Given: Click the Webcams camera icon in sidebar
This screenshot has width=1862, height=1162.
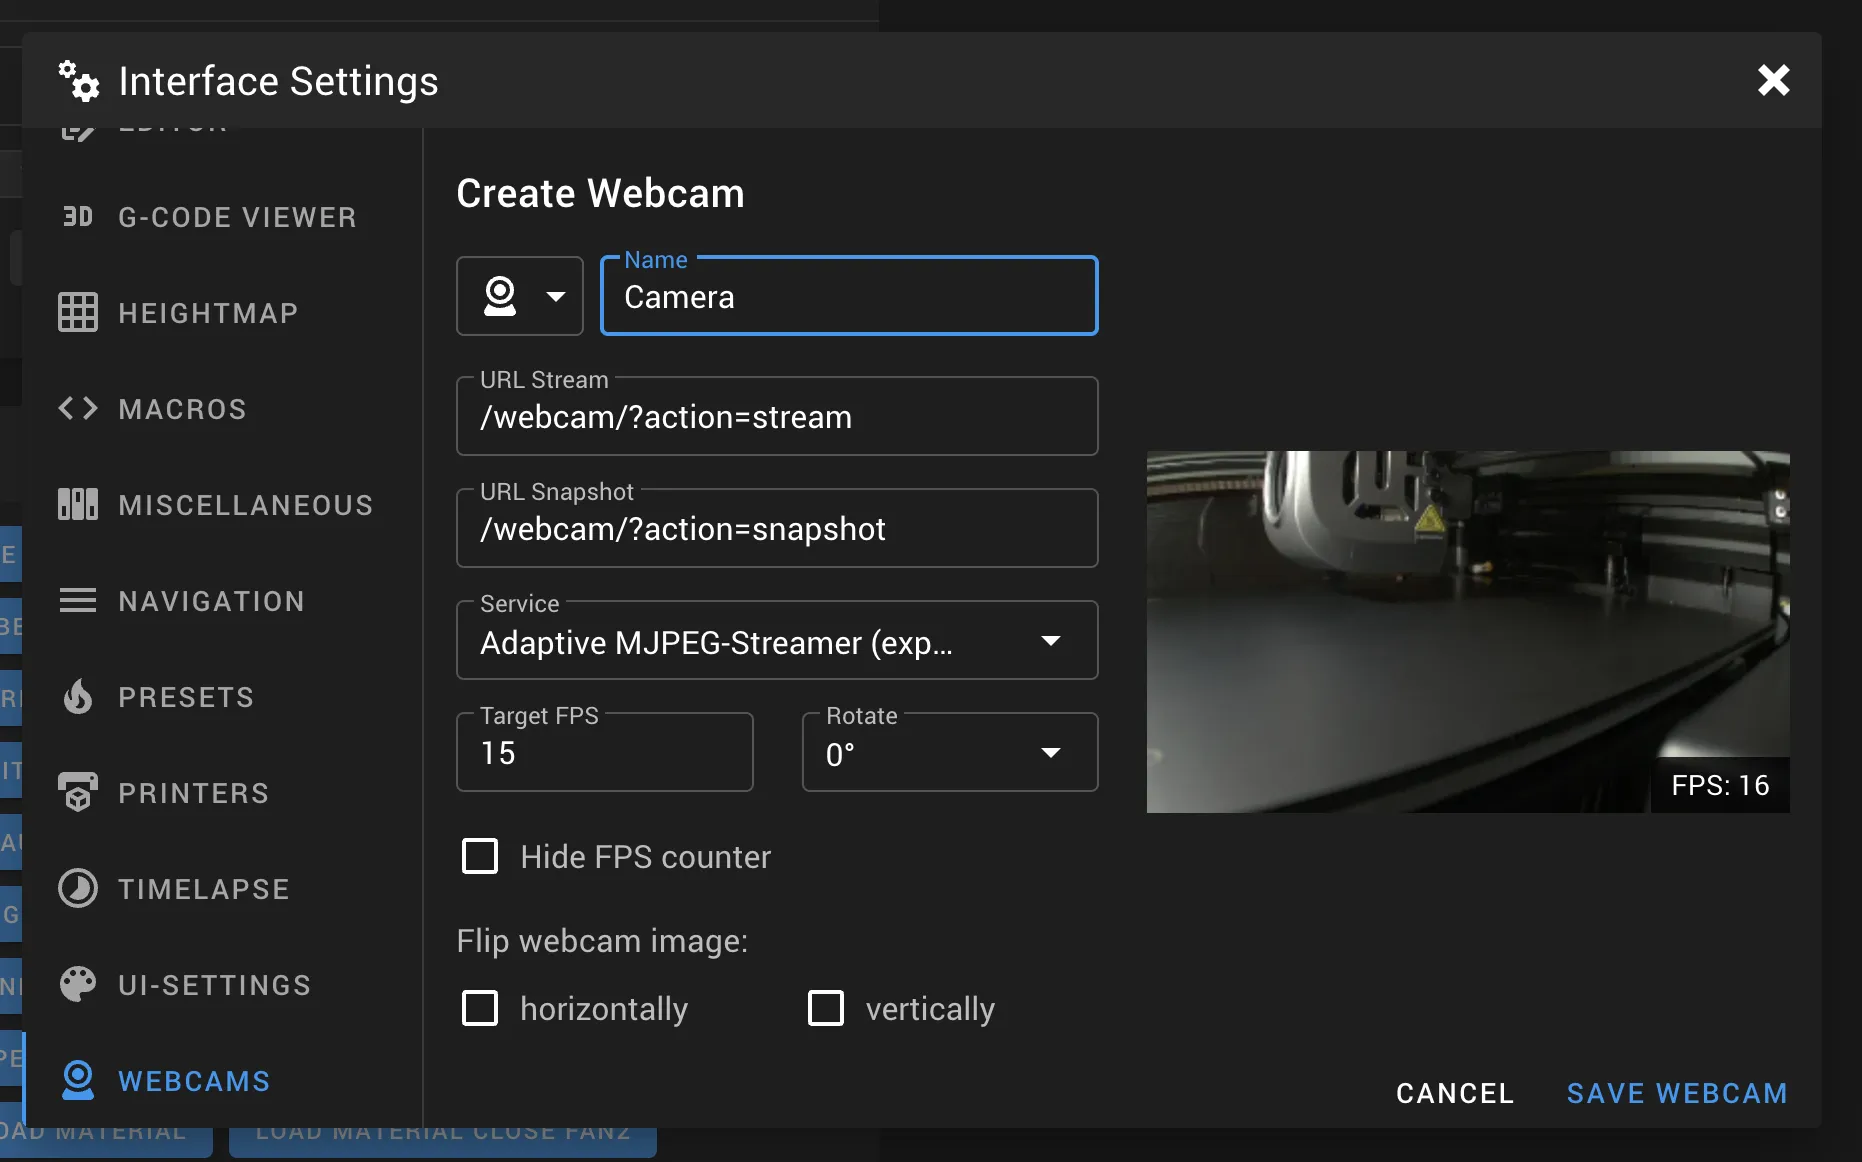Looking at the screenshot, I should click(78, 1081).
